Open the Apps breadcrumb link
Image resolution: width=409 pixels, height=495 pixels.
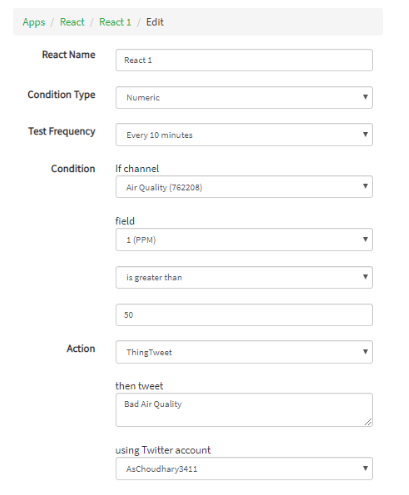[34, 22]
